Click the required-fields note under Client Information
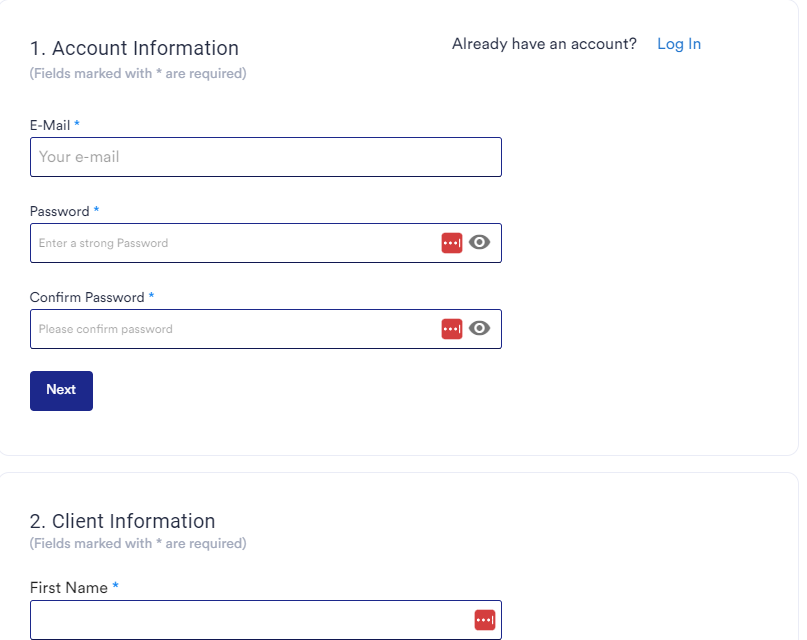Viewport: 807px width, 640px height. click(x=138, y=544)
